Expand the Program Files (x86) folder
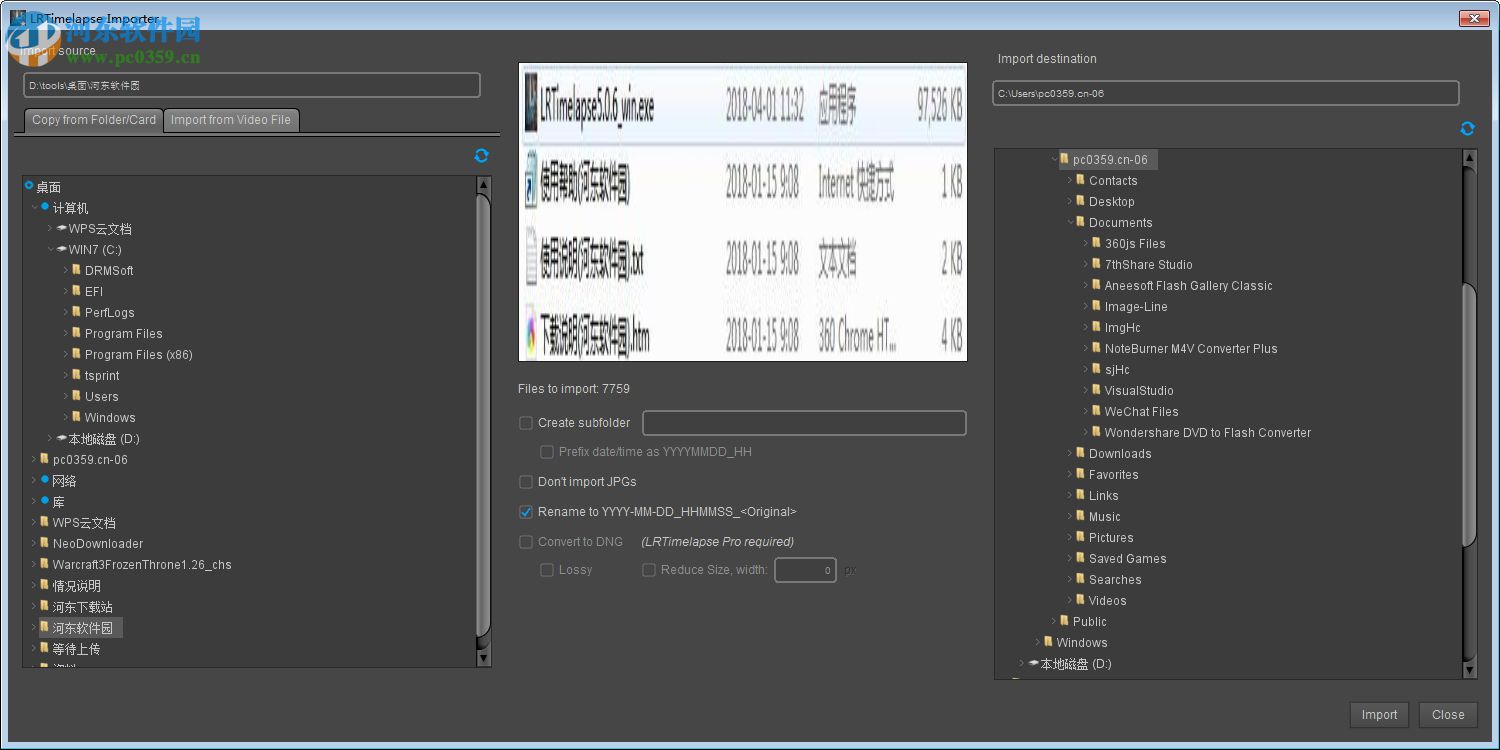 (66, 355)
